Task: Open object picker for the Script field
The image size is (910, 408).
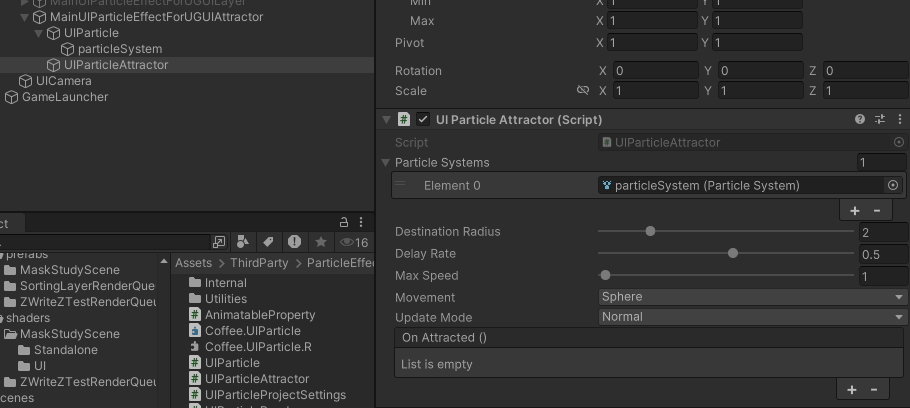Action: click(x=898, y=142)
